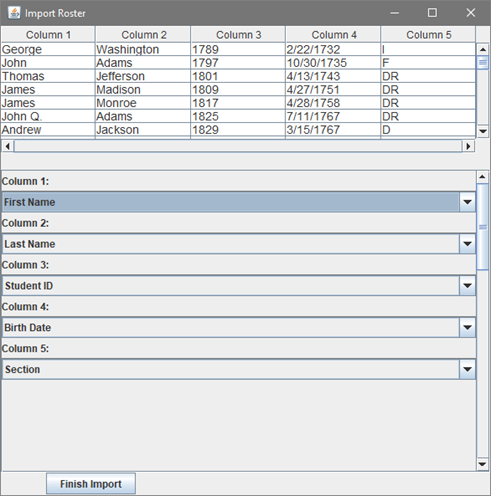Viewport: 491px width, 496px height.
Task: Click mapping panel scroll up arrow
Action: (x=482, y=177)
